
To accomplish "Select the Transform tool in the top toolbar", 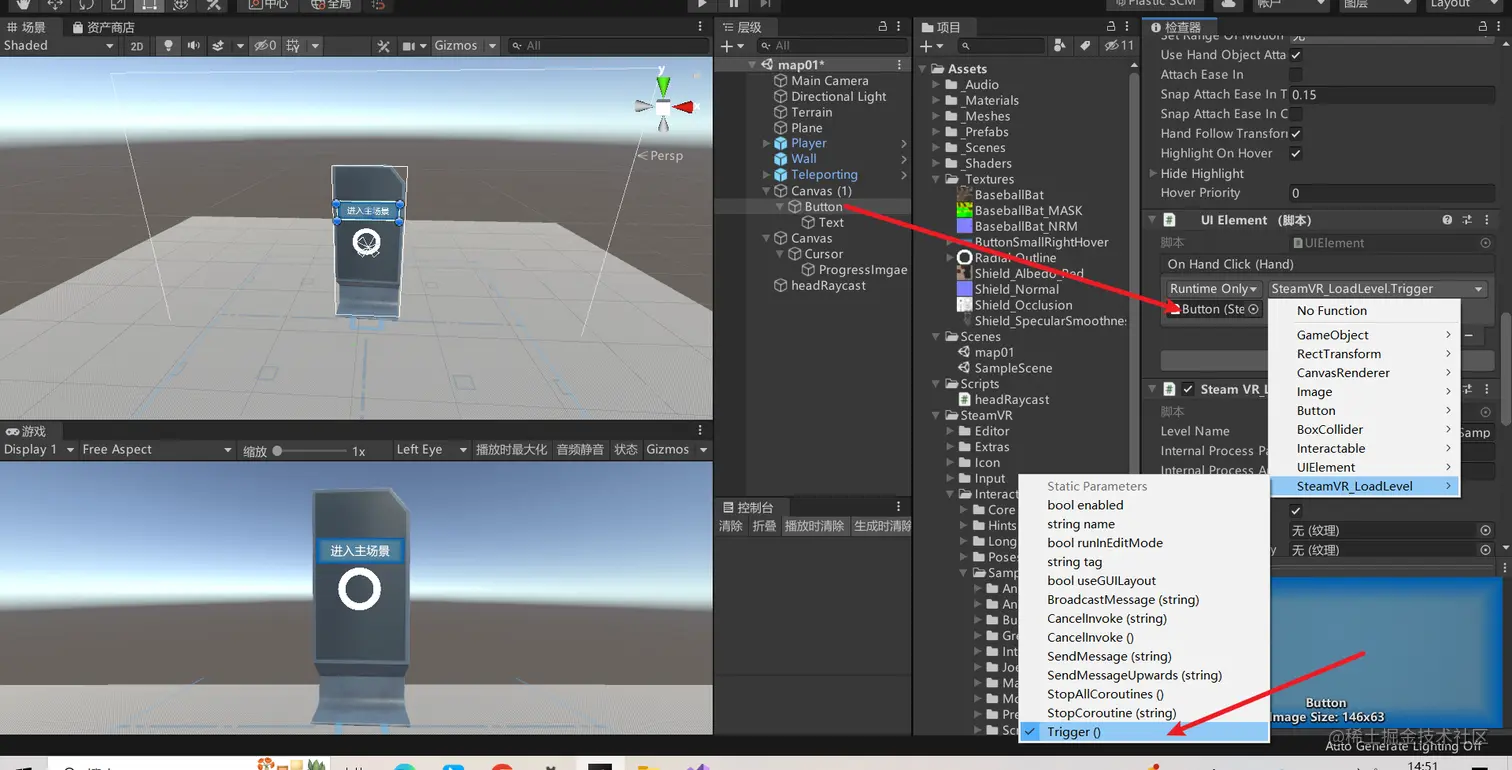I will (x=181, y=5).
